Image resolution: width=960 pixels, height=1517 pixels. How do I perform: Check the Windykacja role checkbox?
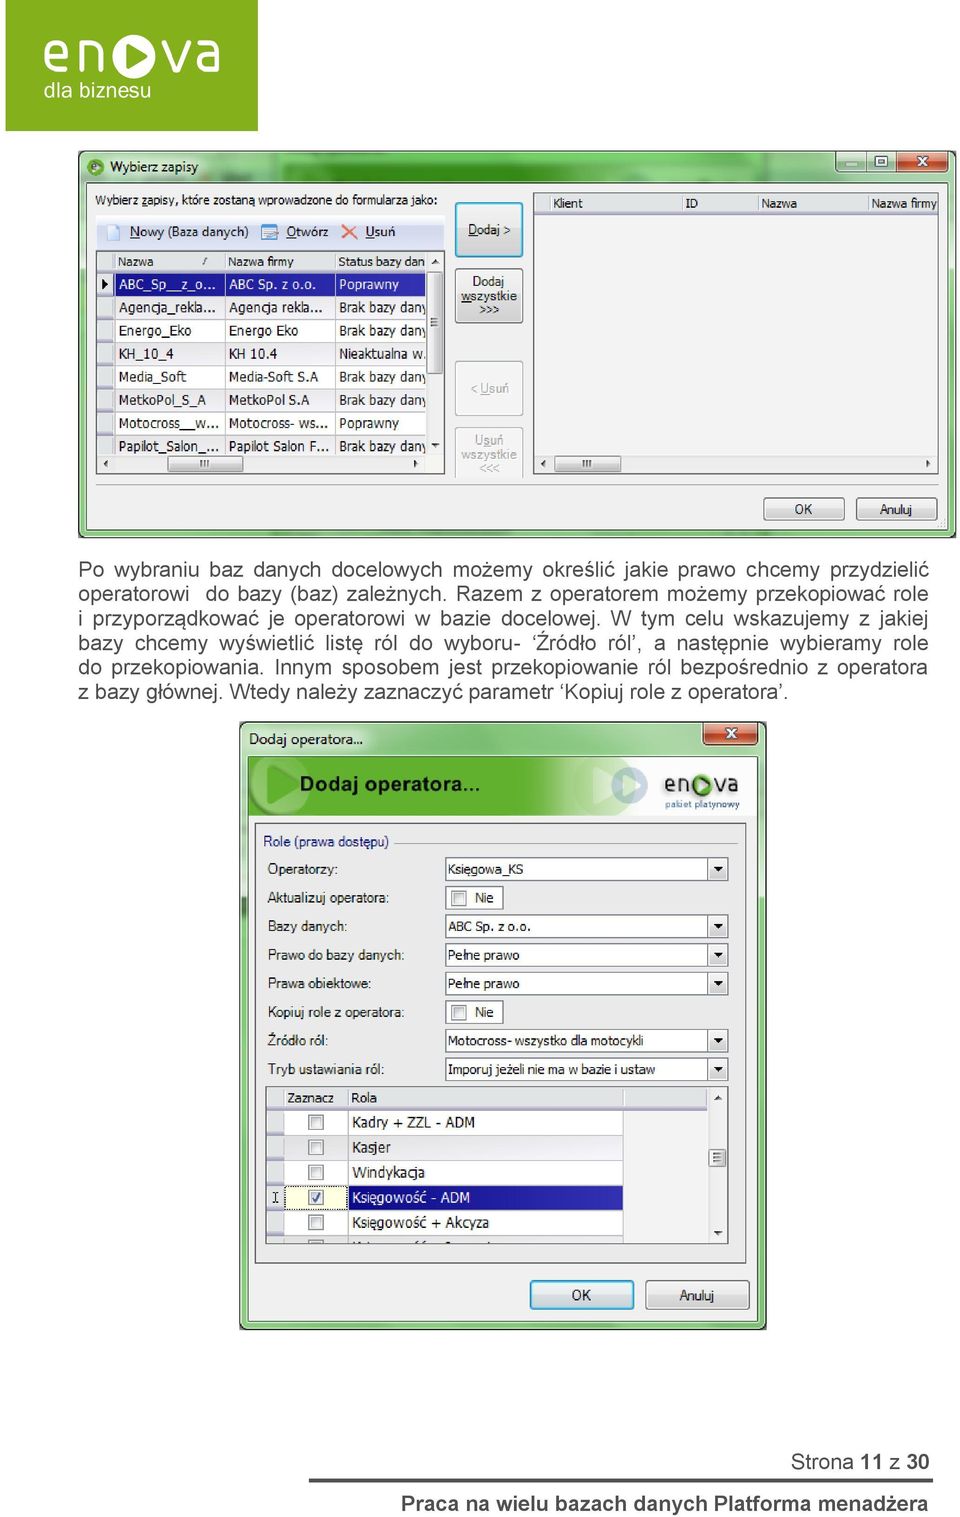coord(316,1173)
